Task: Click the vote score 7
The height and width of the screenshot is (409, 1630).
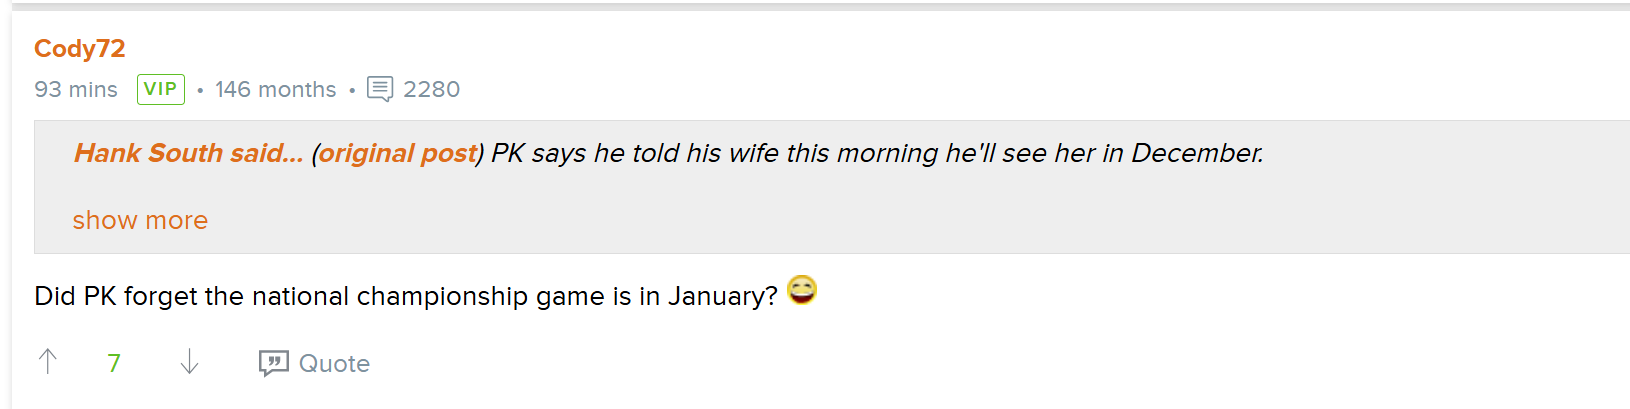Action: (x=114, y=363)
